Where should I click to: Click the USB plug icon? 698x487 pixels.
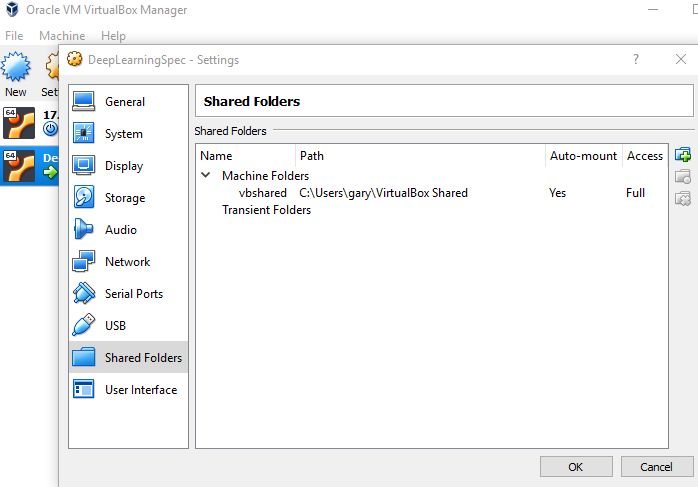click(x=84, y=325)
